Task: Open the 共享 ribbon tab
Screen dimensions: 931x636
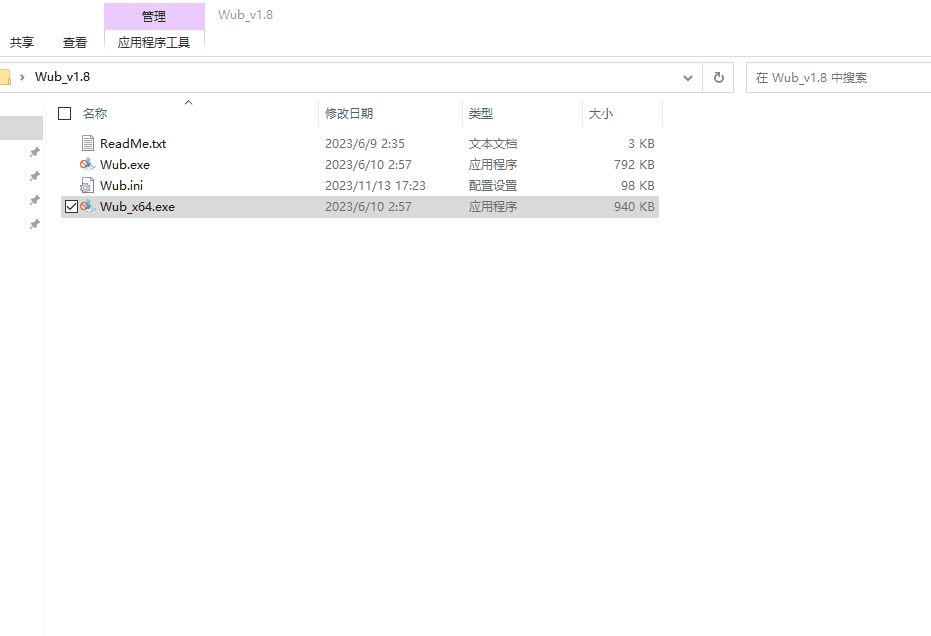Action: tap(22, 43)
